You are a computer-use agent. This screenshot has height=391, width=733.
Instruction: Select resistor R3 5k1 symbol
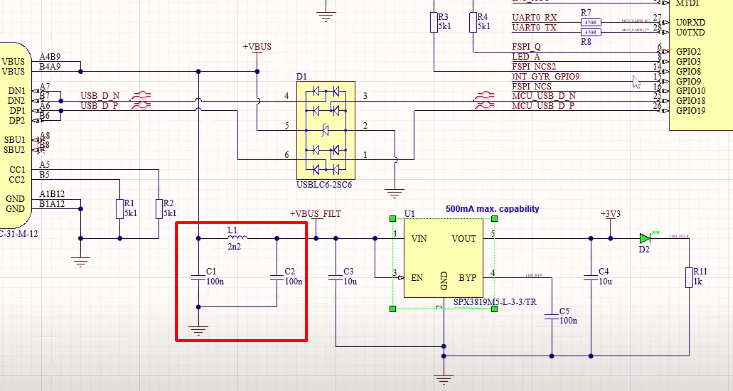click(434, 22)
